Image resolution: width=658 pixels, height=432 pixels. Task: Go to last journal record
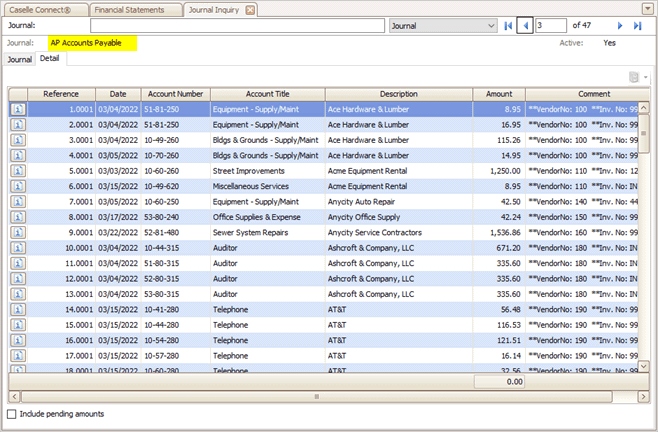637,26
